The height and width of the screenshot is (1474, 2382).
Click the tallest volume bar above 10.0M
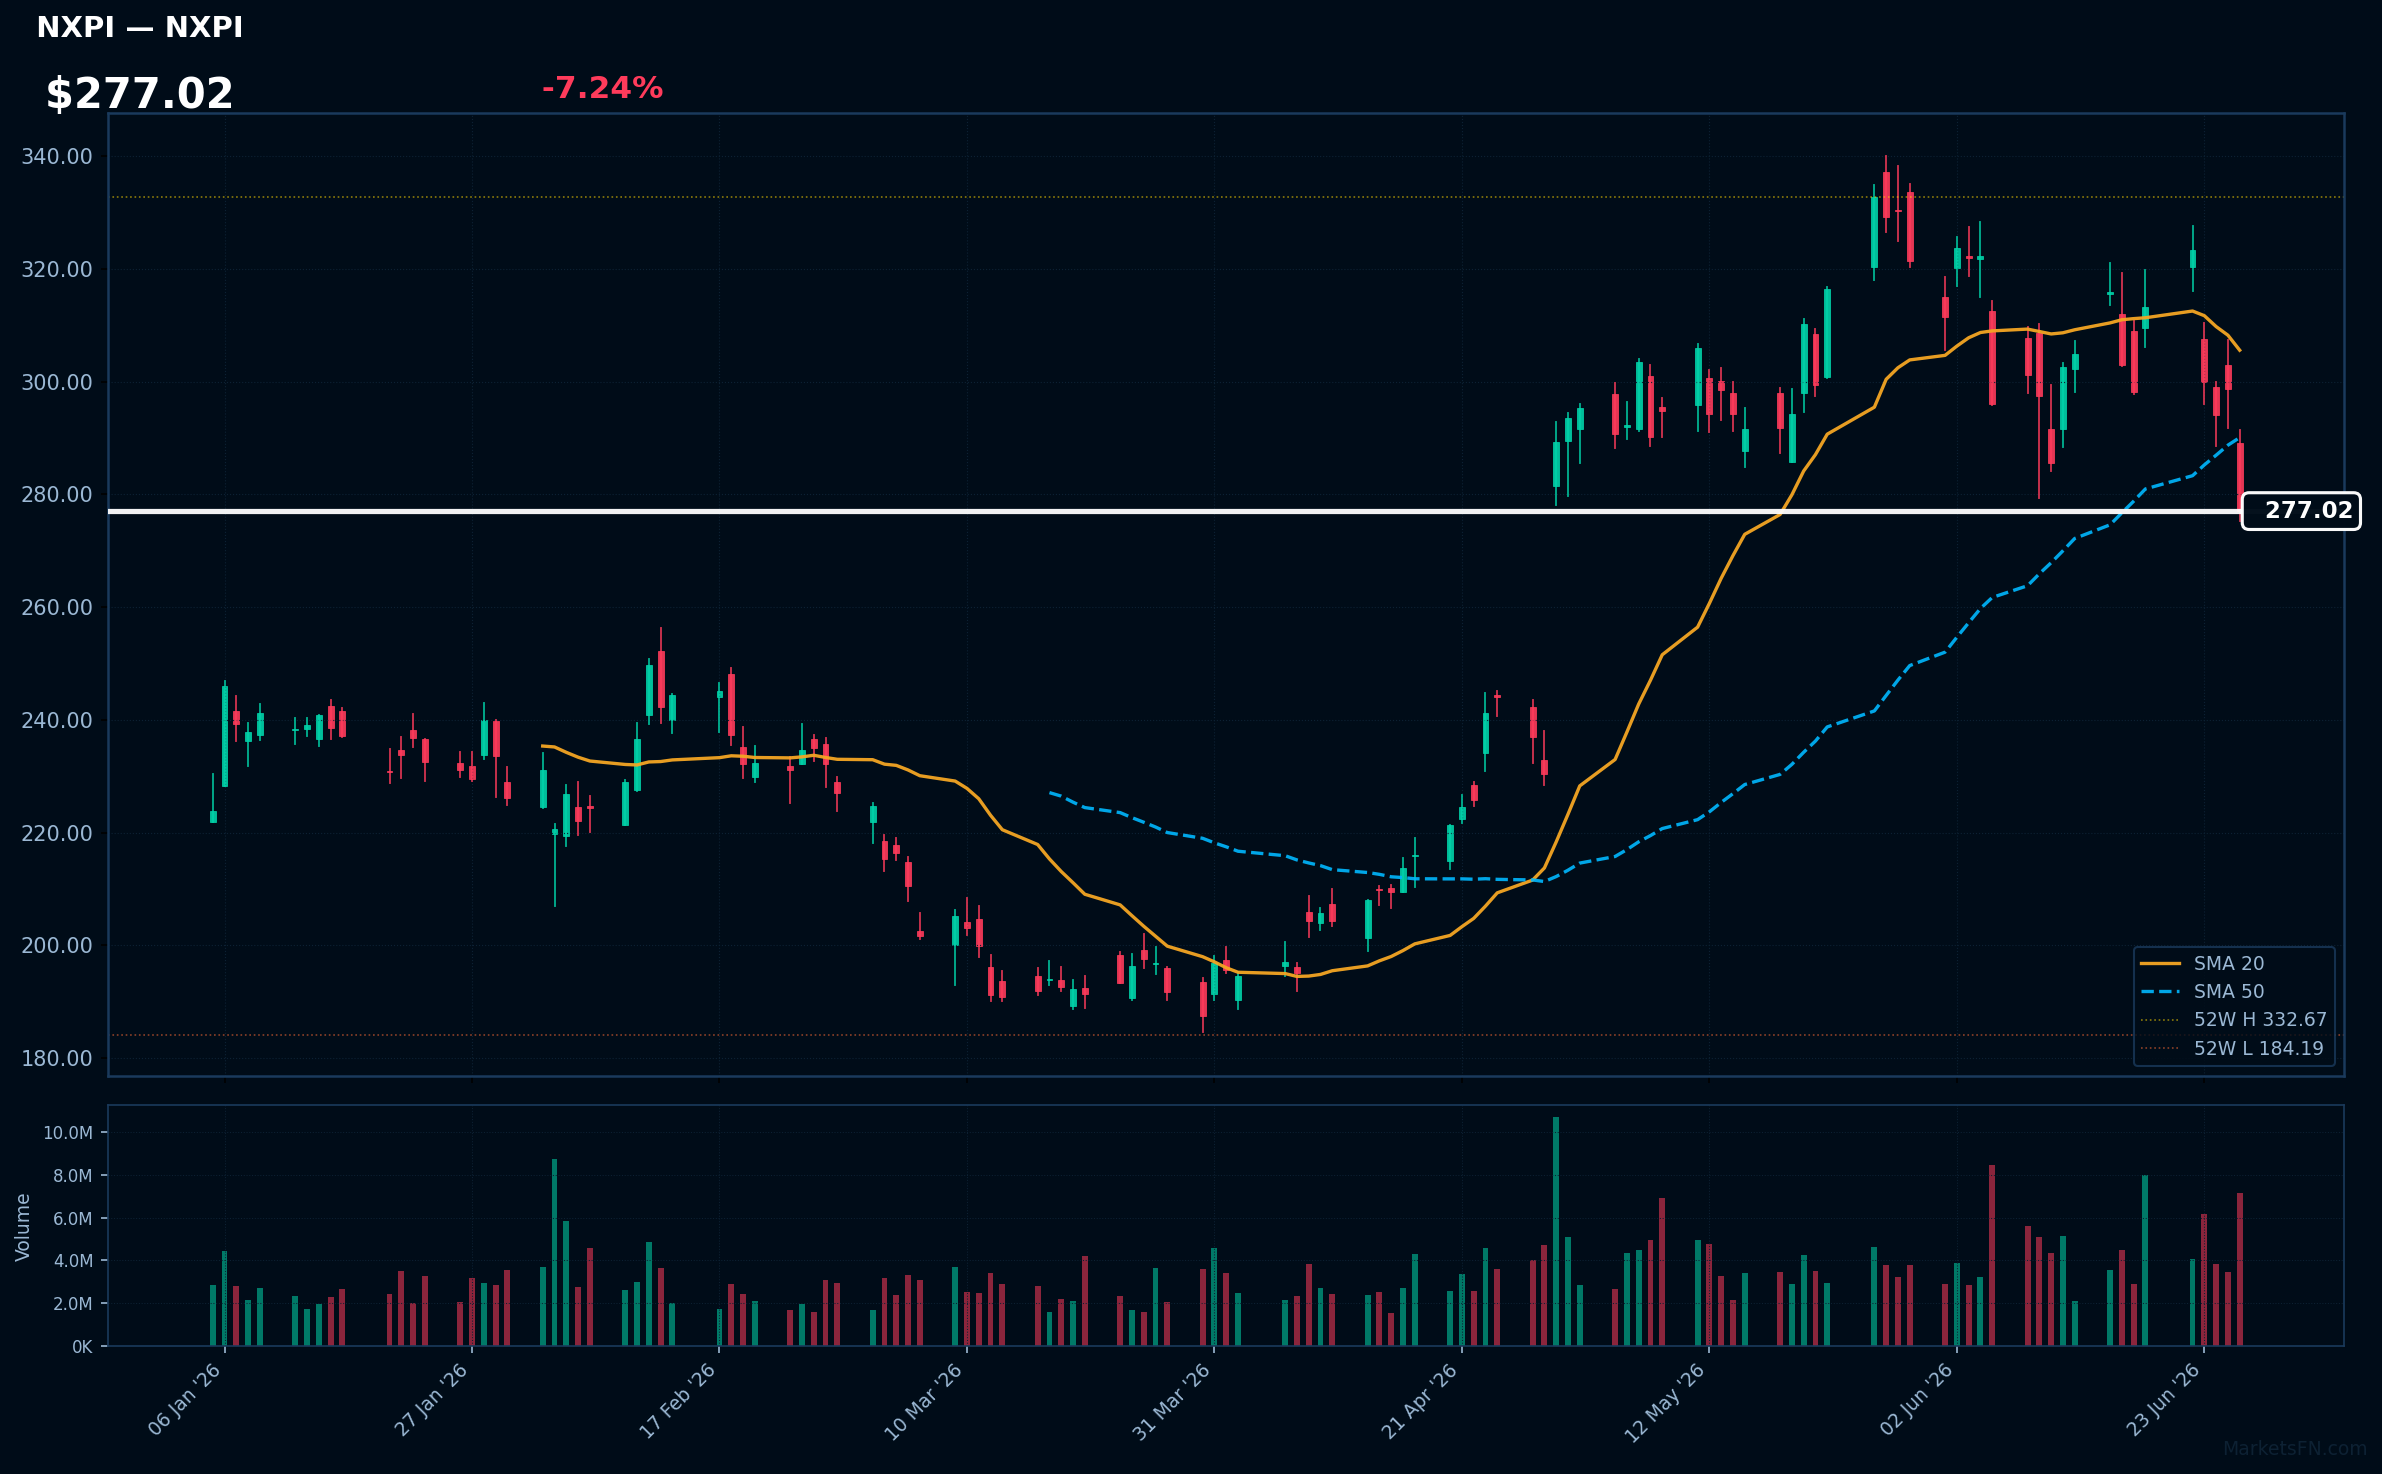pyautogui.click(x=1556, y=1231)
